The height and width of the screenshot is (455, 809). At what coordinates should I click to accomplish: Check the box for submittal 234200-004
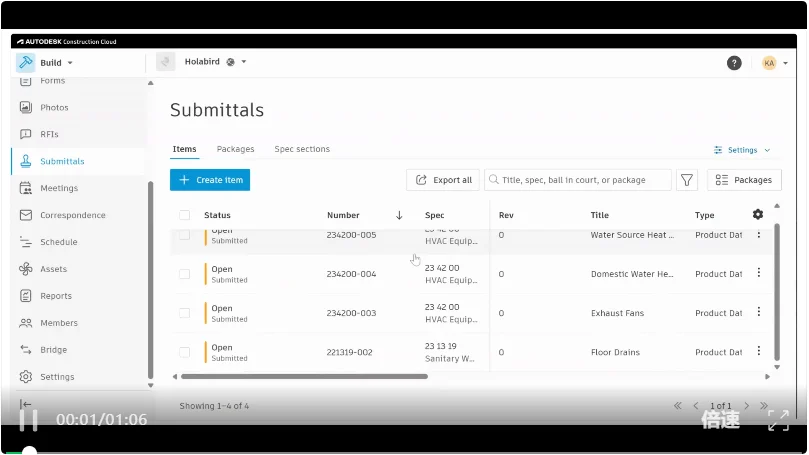point(184,274)
